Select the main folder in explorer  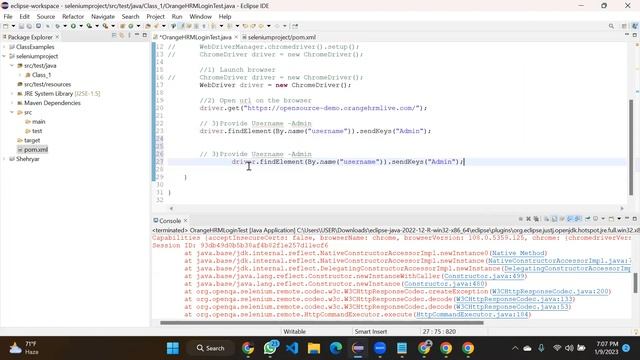pos(35,122)
